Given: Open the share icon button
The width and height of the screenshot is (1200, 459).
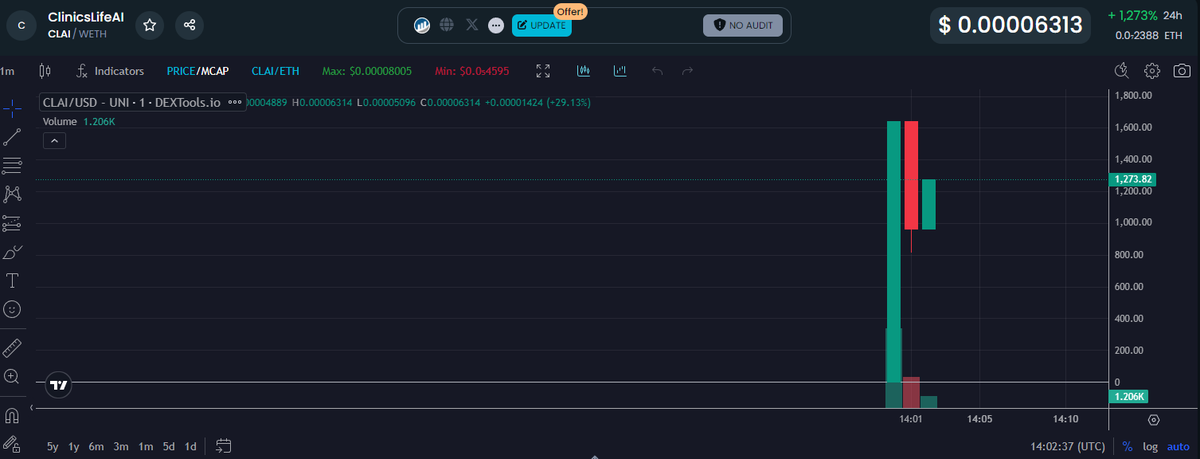Looking at the screenshot, I should pos(189,26).
